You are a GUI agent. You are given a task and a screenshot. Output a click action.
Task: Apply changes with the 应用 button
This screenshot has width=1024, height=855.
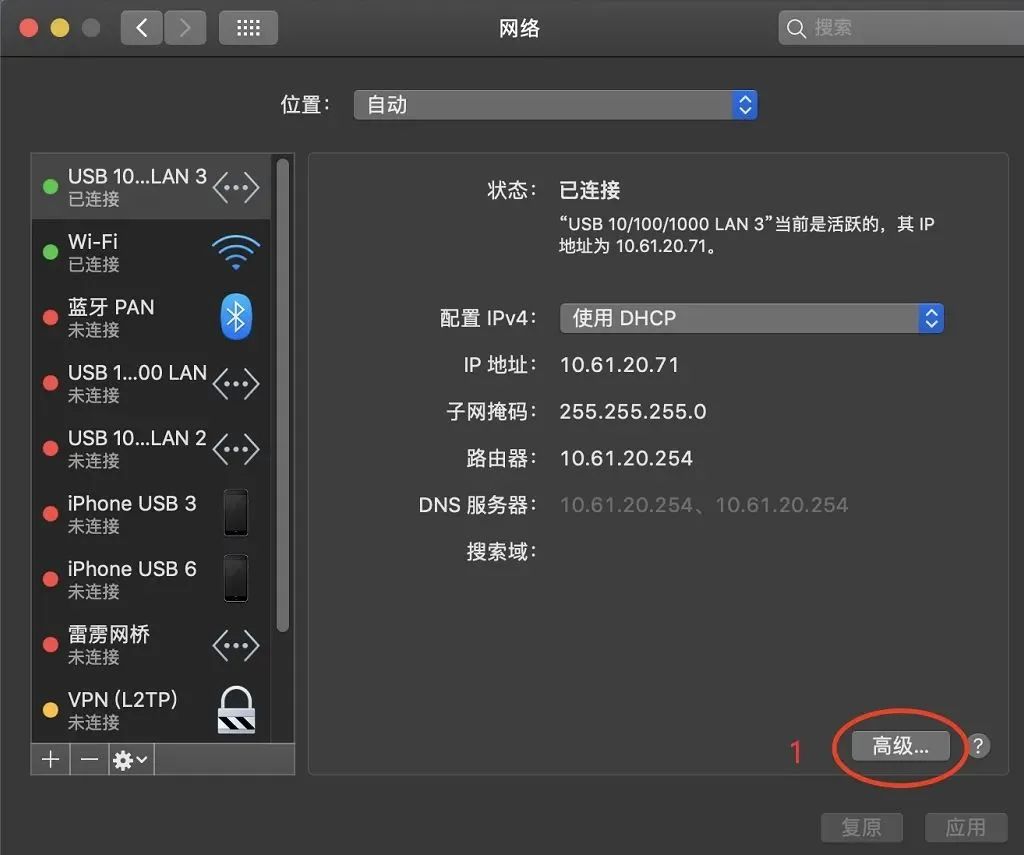(966, 827)
